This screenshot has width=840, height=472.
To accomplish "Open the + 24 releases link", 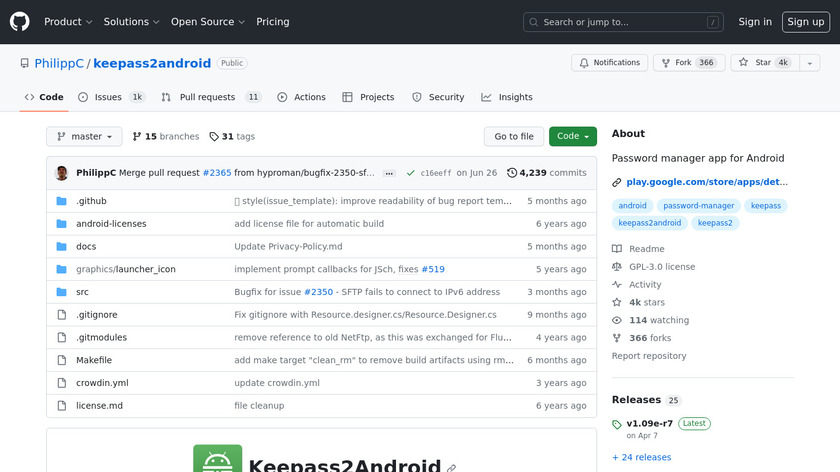I will pyautogui.click(x=641, y=458).
